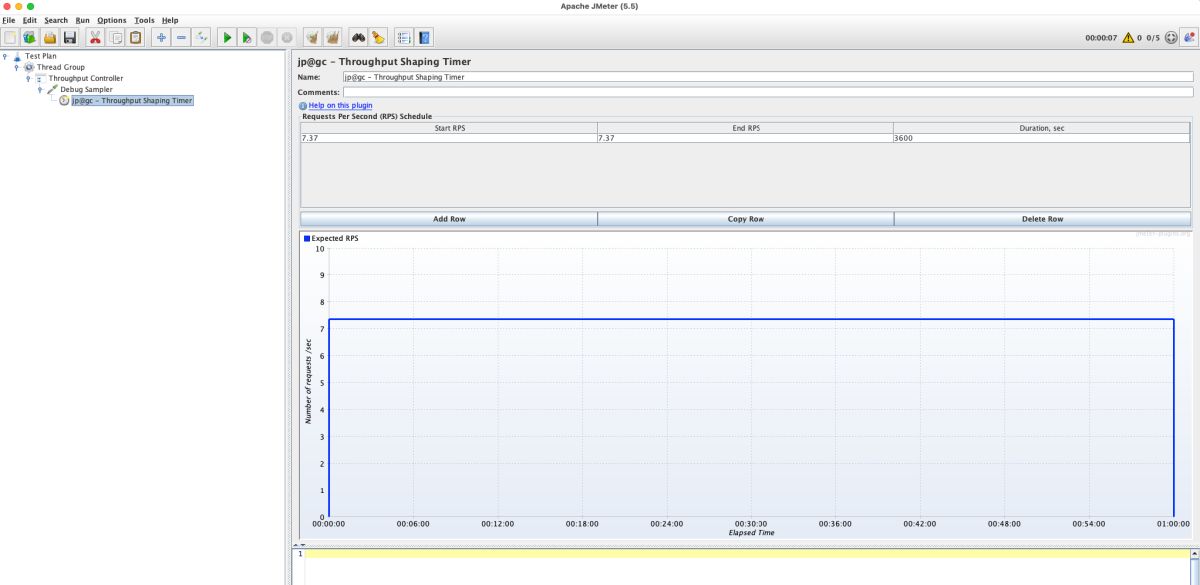Click the Shutdown test icon
Image resolution: width=1200 pixels, height=585 pixels.
(x=287, y=37)
